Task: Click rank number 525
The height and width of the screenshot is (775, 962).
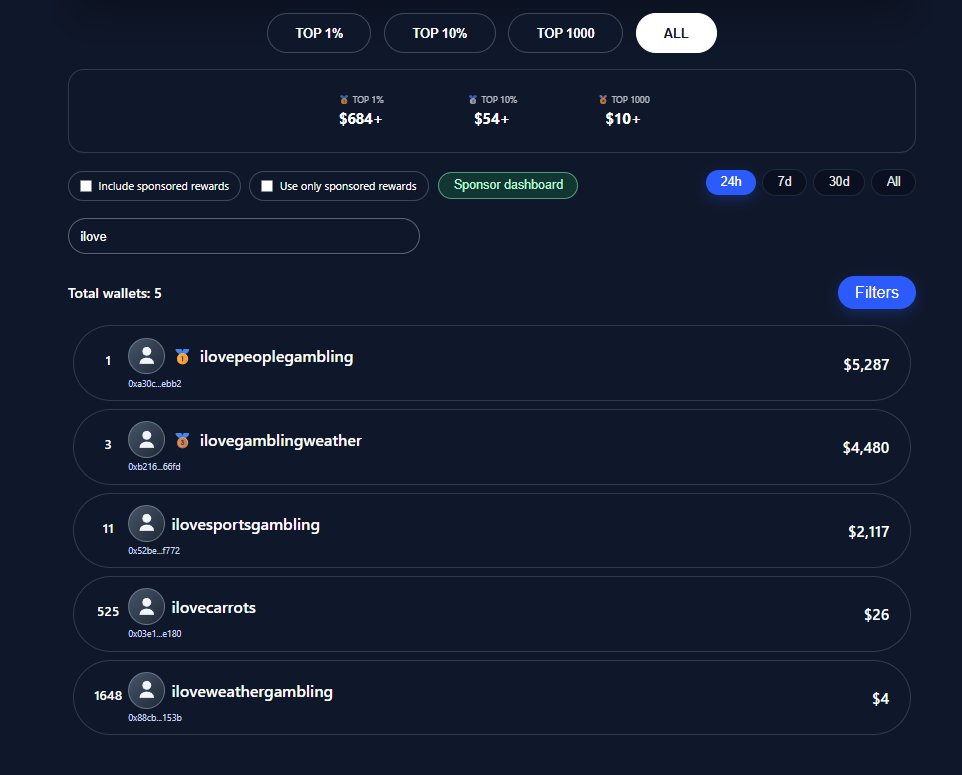Action: click(108, 612)
